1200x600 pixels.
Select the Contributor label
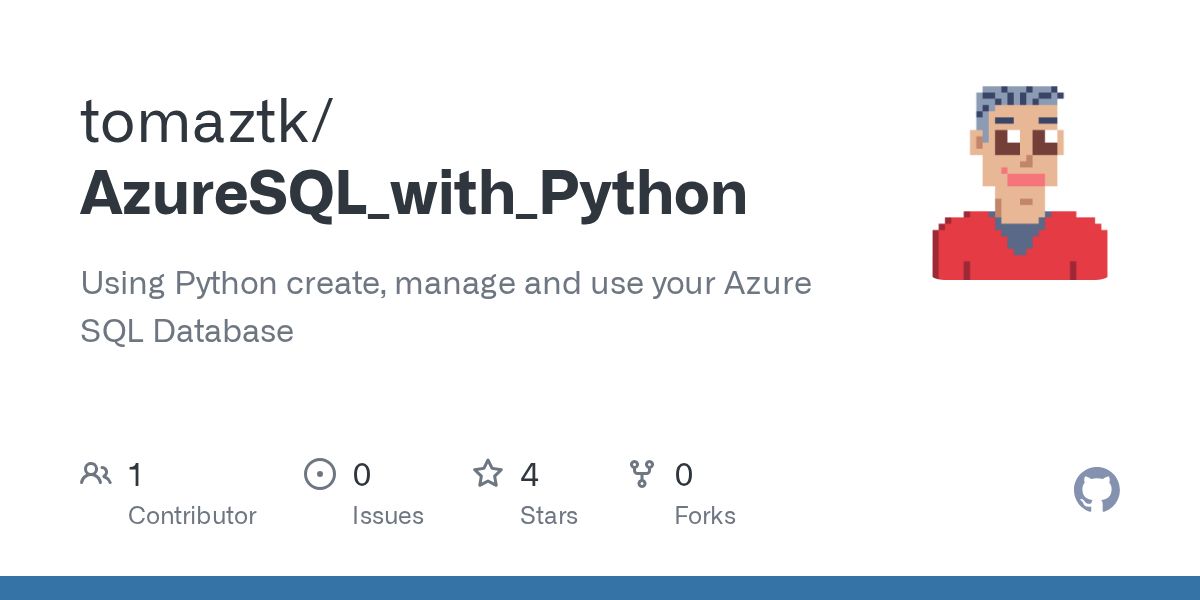[192, 516]
